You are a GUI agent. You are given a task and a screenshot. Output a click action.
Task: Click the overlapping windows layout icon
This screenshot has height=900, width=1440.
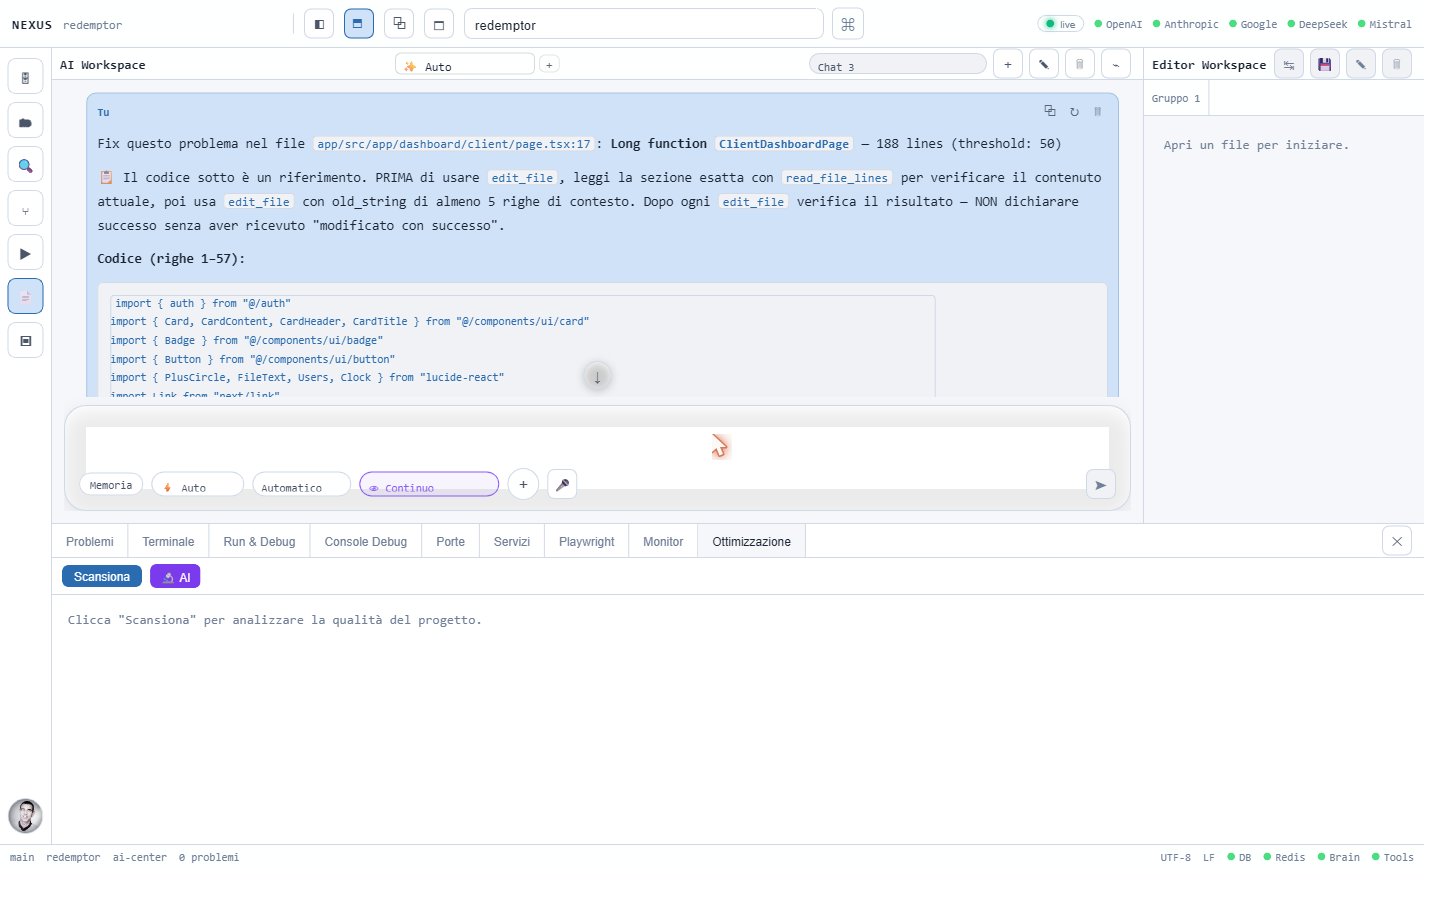[x=399, y=24]
